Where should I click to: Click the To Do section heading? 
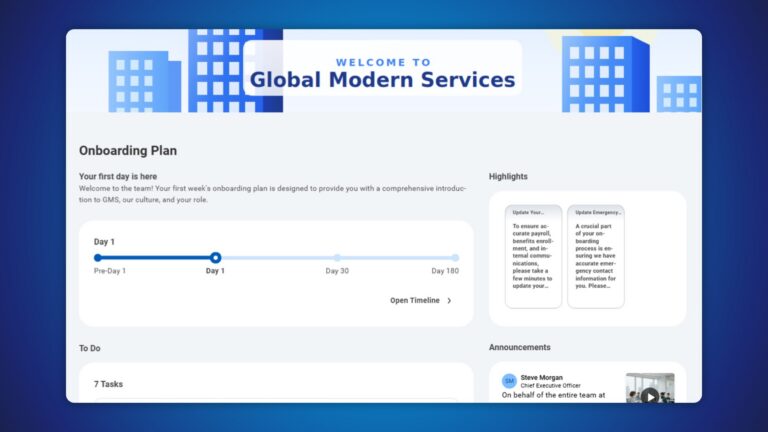pos(90,348)
